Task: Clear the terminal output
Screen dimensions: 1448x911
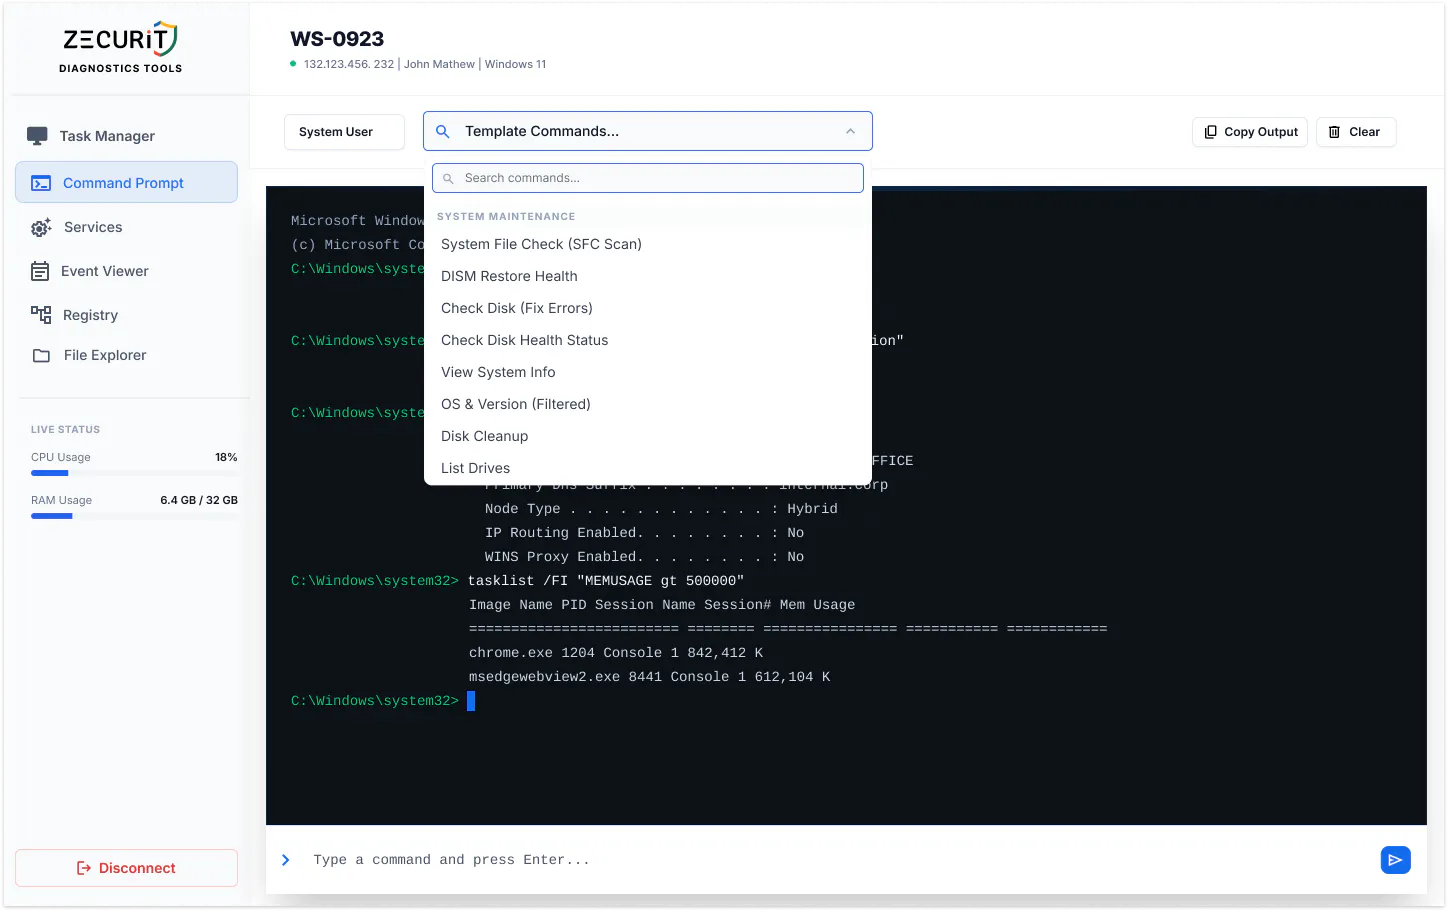Action: [x=1355, y=132]
